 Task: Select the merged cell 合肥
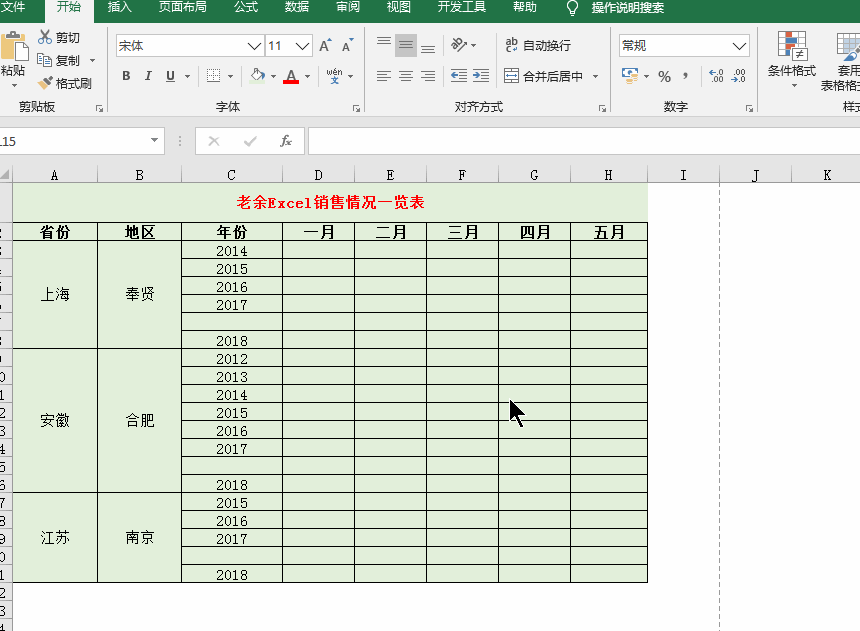(139, 421)
